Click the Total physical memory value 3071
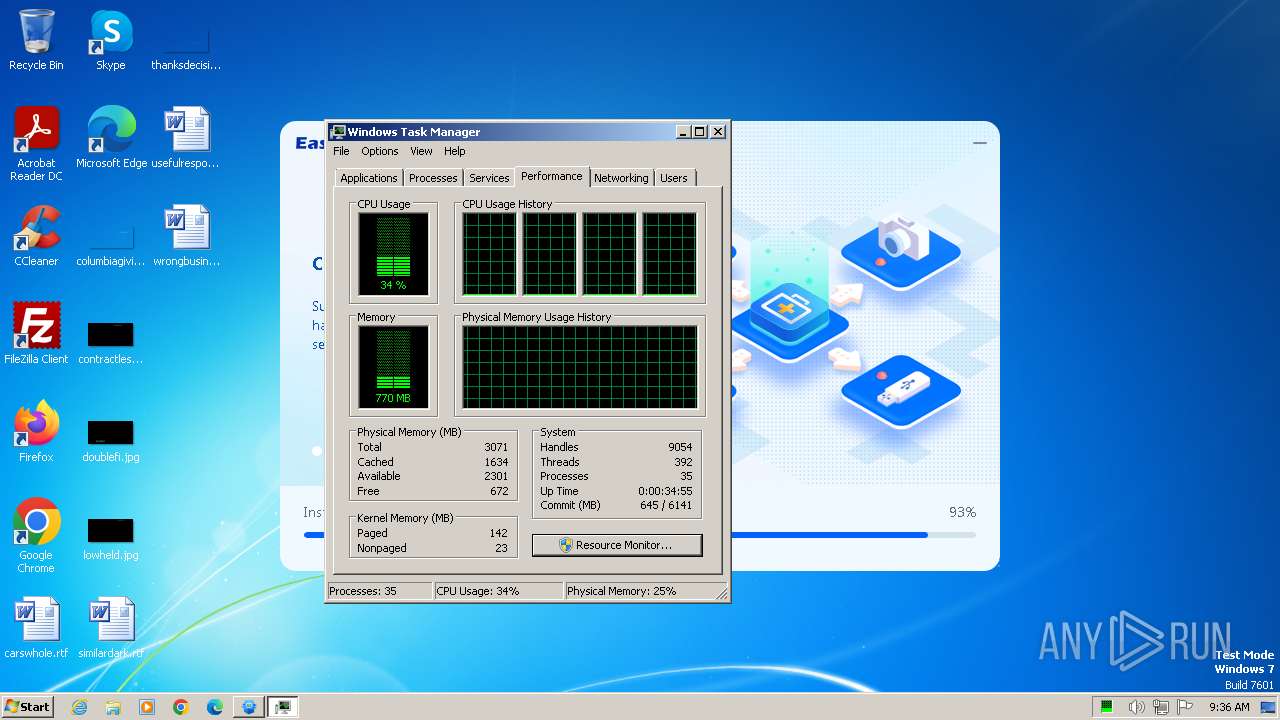The image size is (1280, 720). (x=496, y=447)
